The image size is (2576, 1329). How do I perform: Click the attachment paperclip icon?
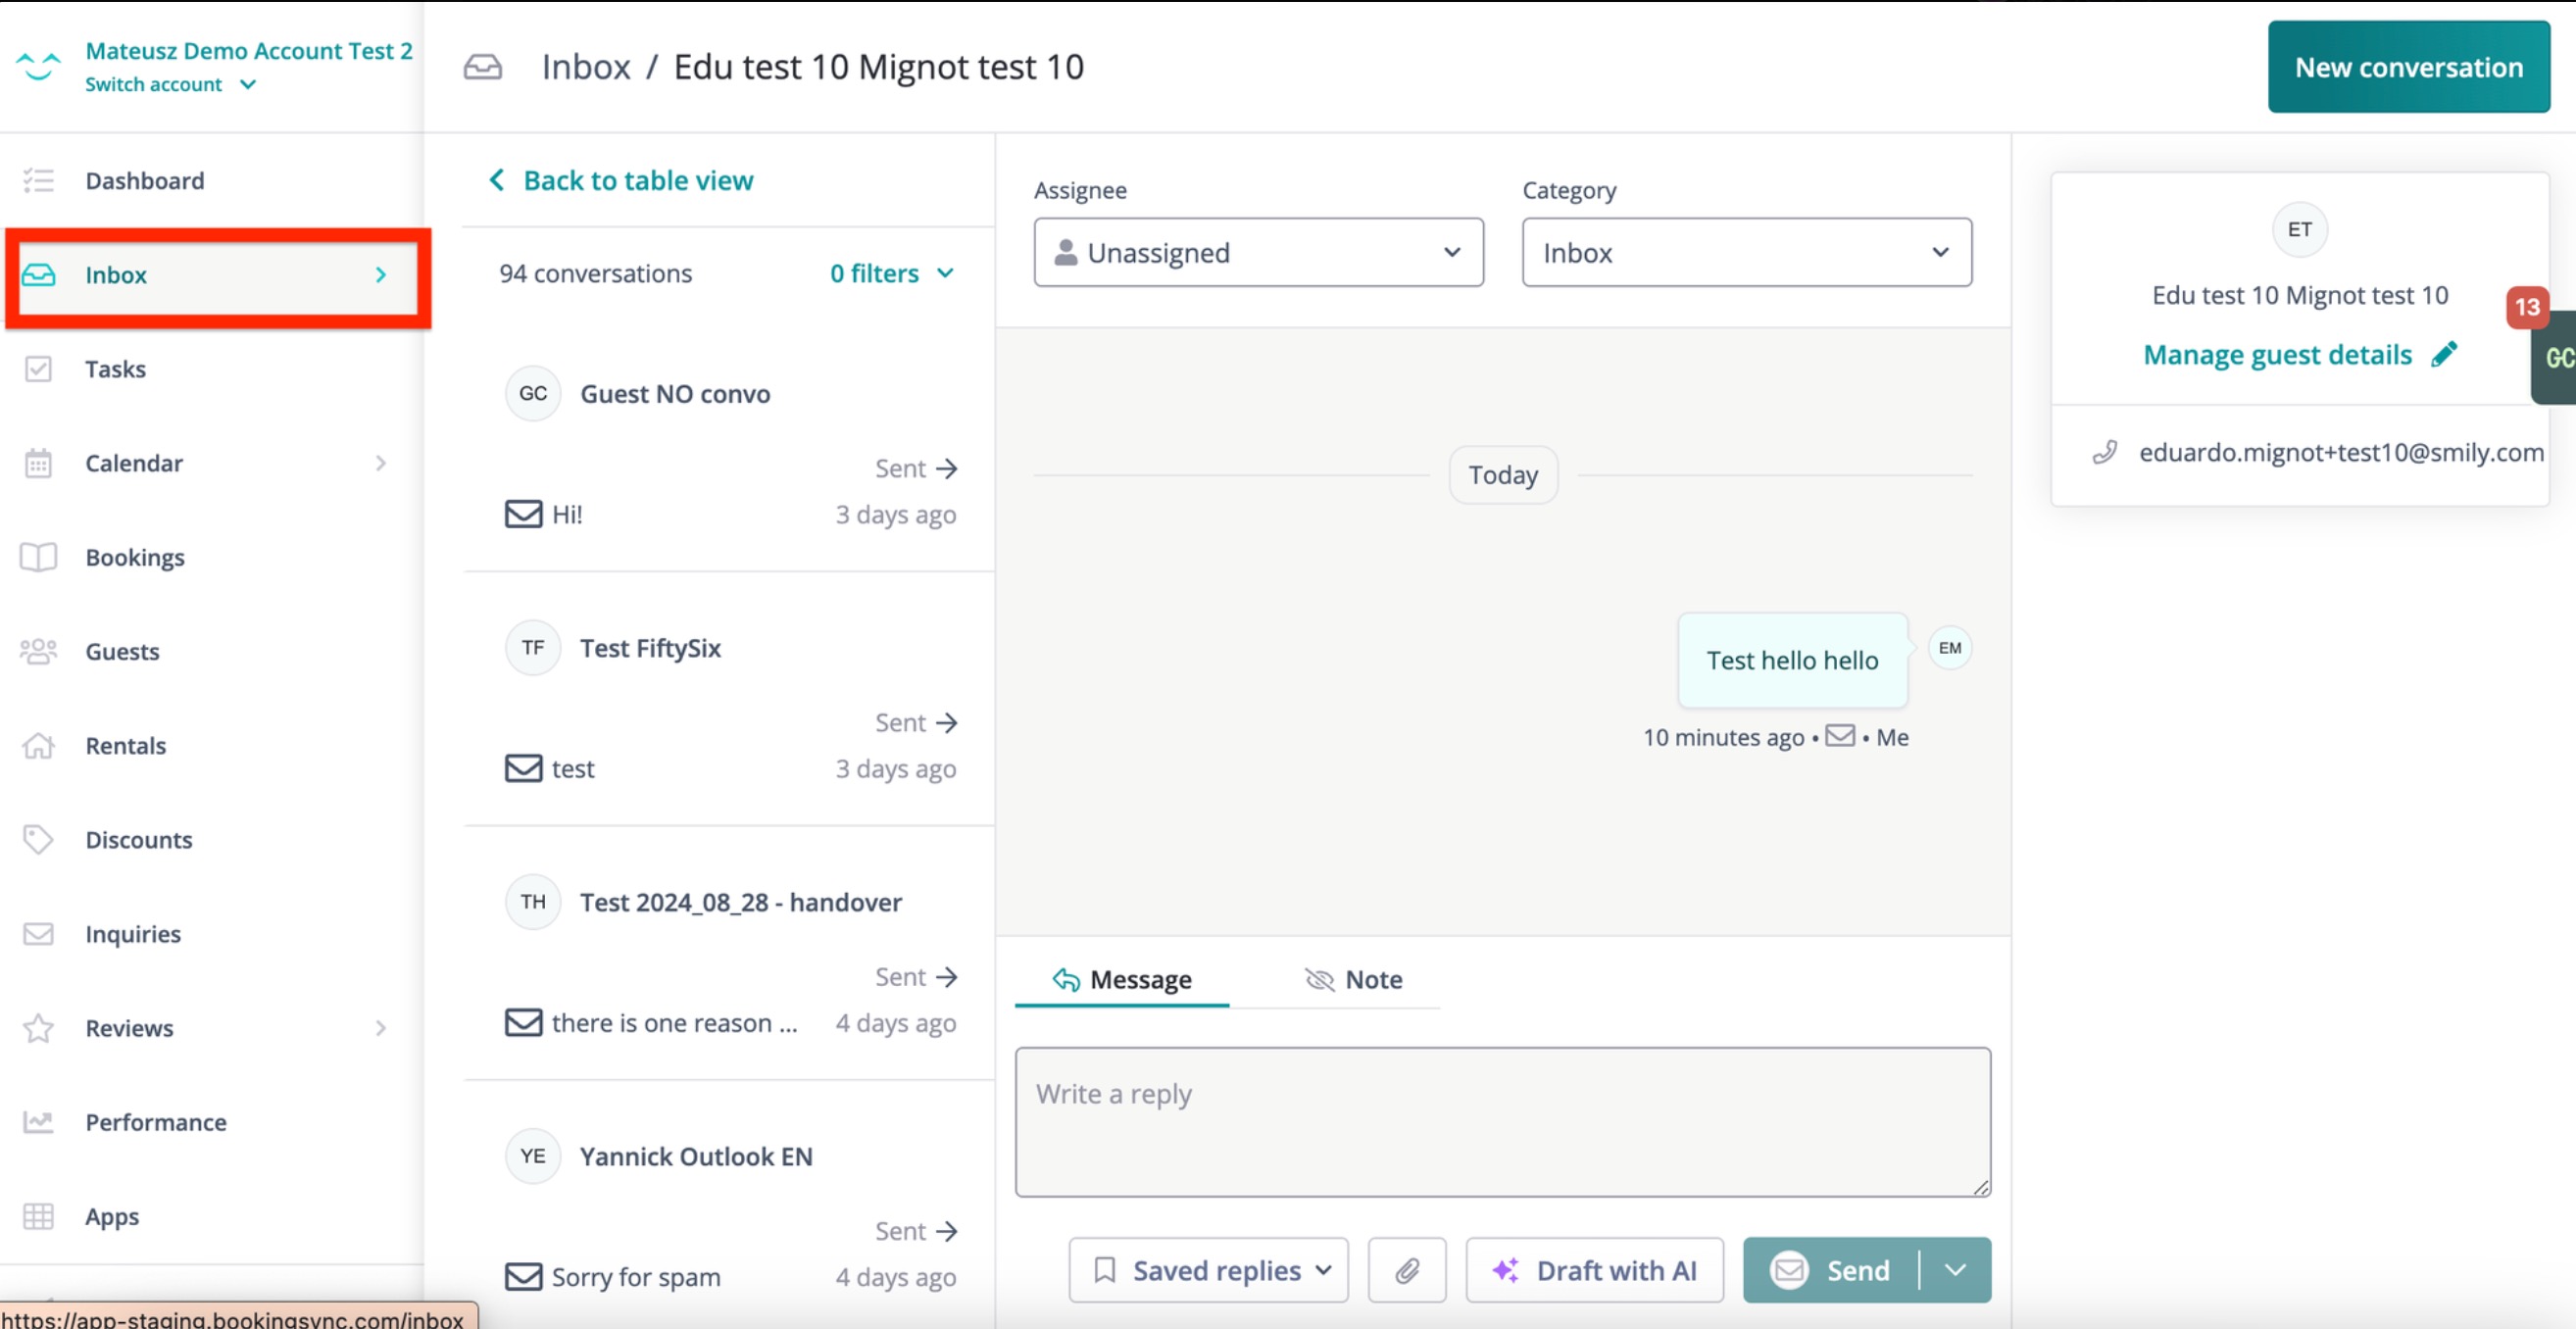1406,1270
